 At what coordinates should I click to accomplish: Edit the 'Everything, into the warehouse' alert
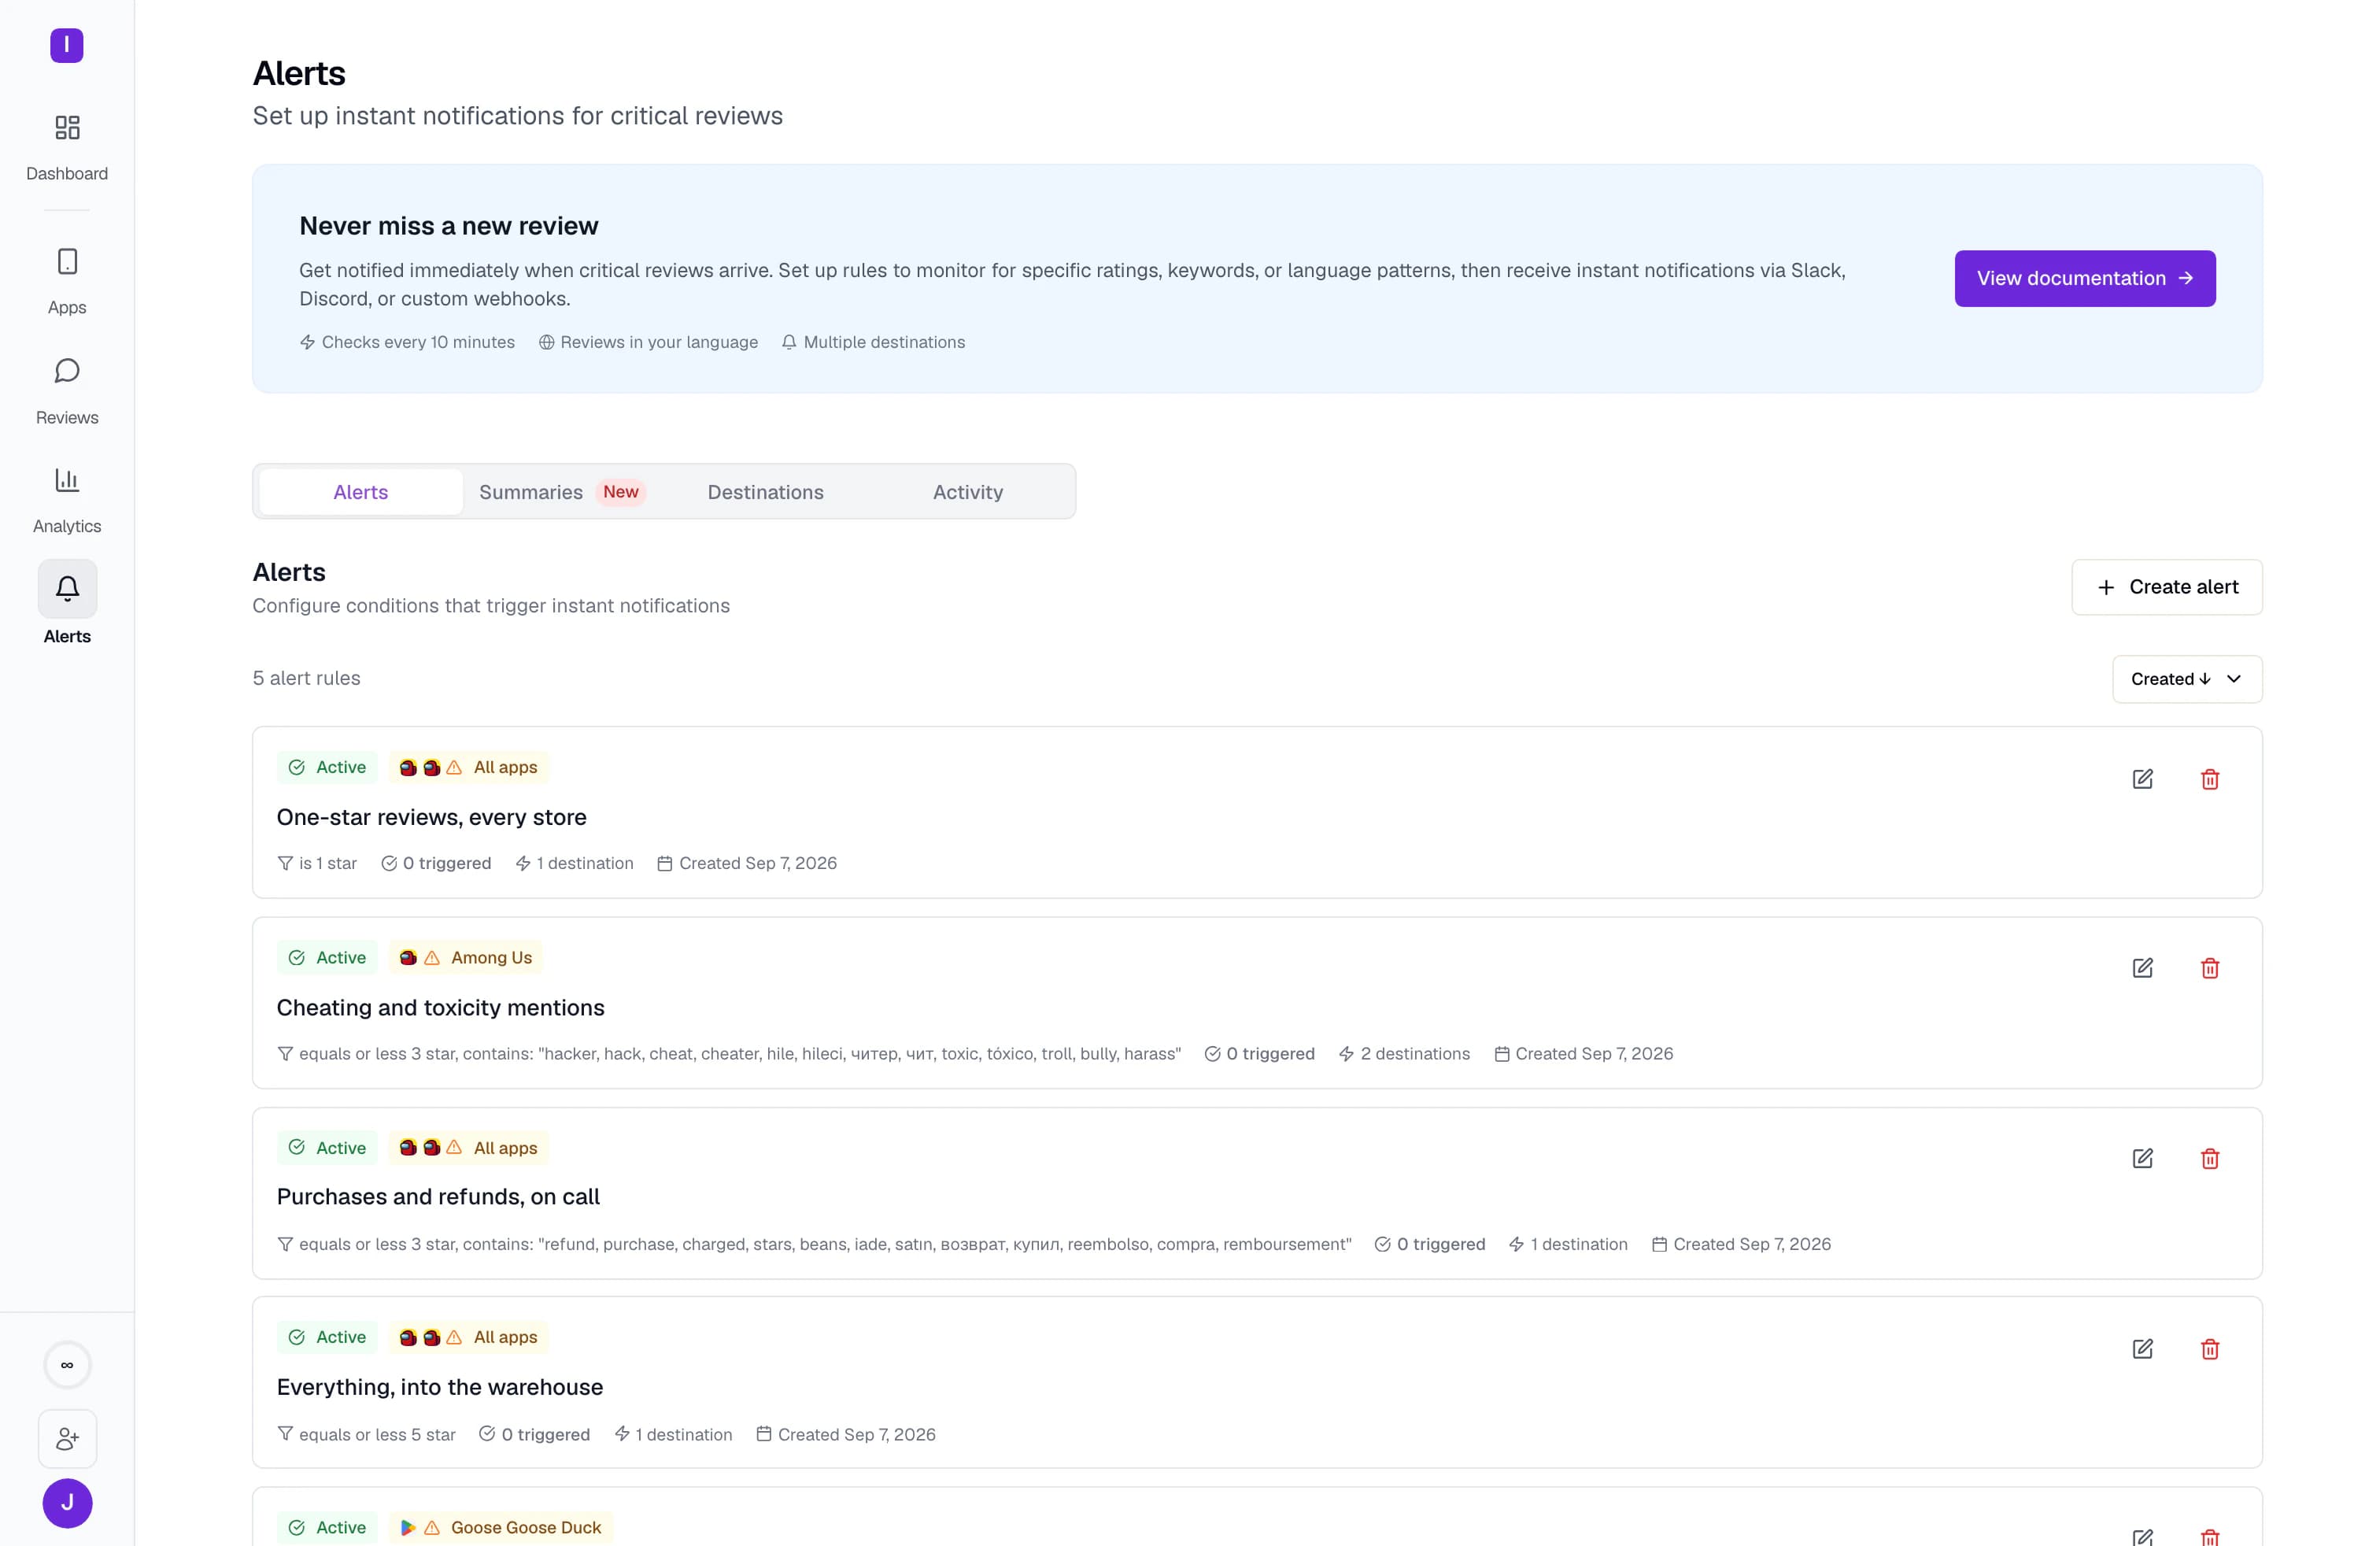2142,1349
